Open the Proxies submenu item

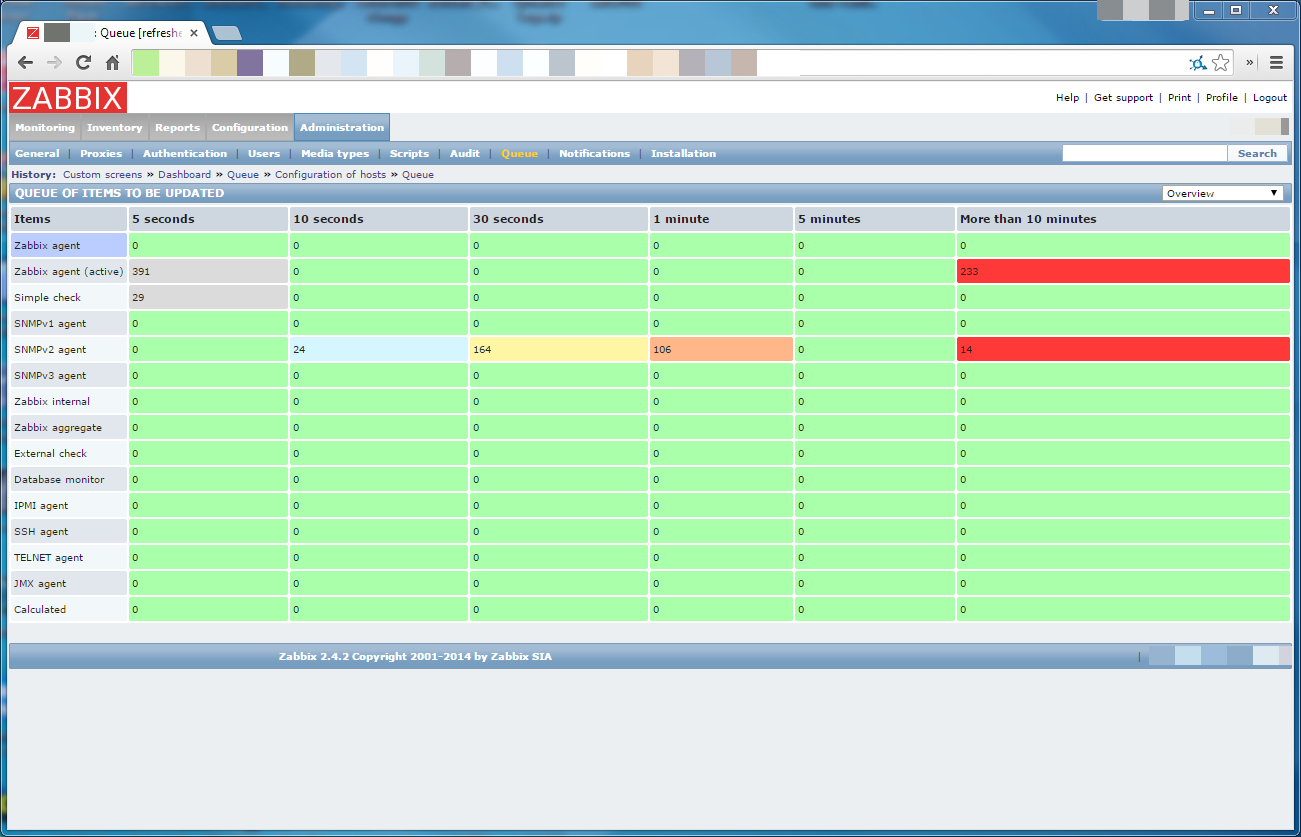coord(101,154)
